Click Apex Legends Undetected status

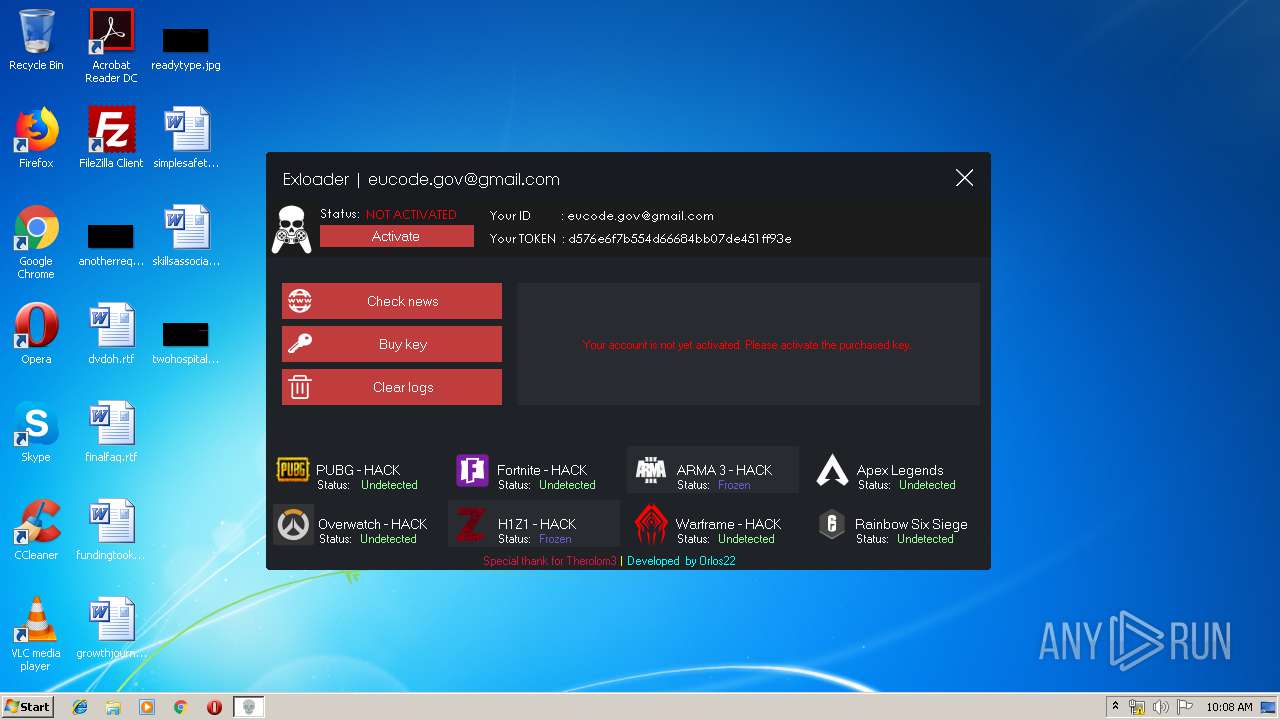pyautogui.click(x=927, y=485)
